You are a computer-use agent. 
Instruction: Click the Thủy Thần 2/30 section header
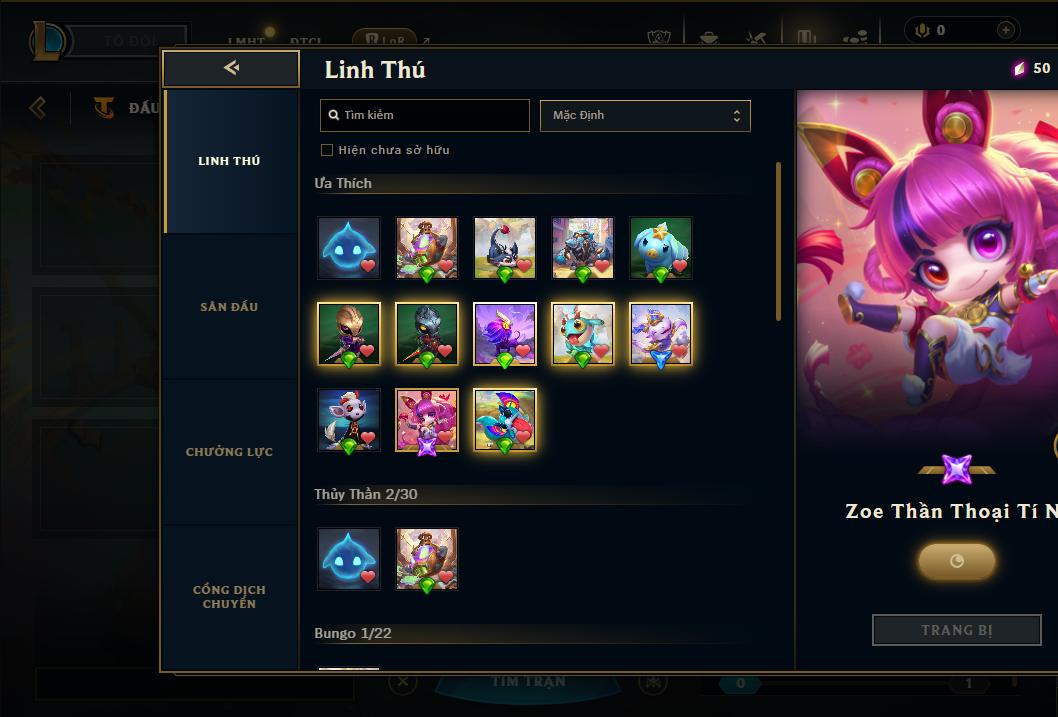pyautogui.click(x=366, y=494)
